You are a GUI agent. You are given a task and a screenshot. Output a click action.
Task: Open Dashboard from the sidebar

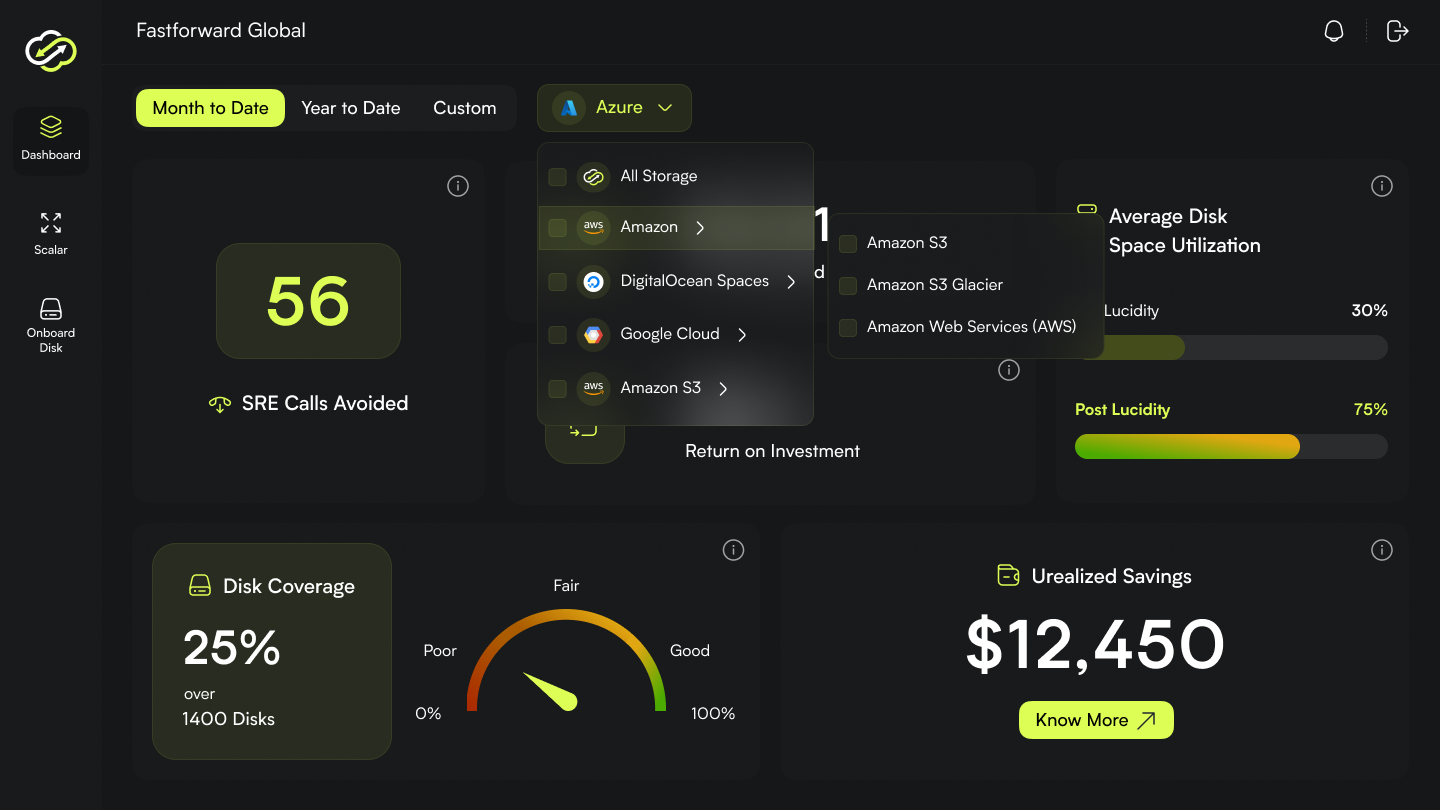[x=51, y=140]
